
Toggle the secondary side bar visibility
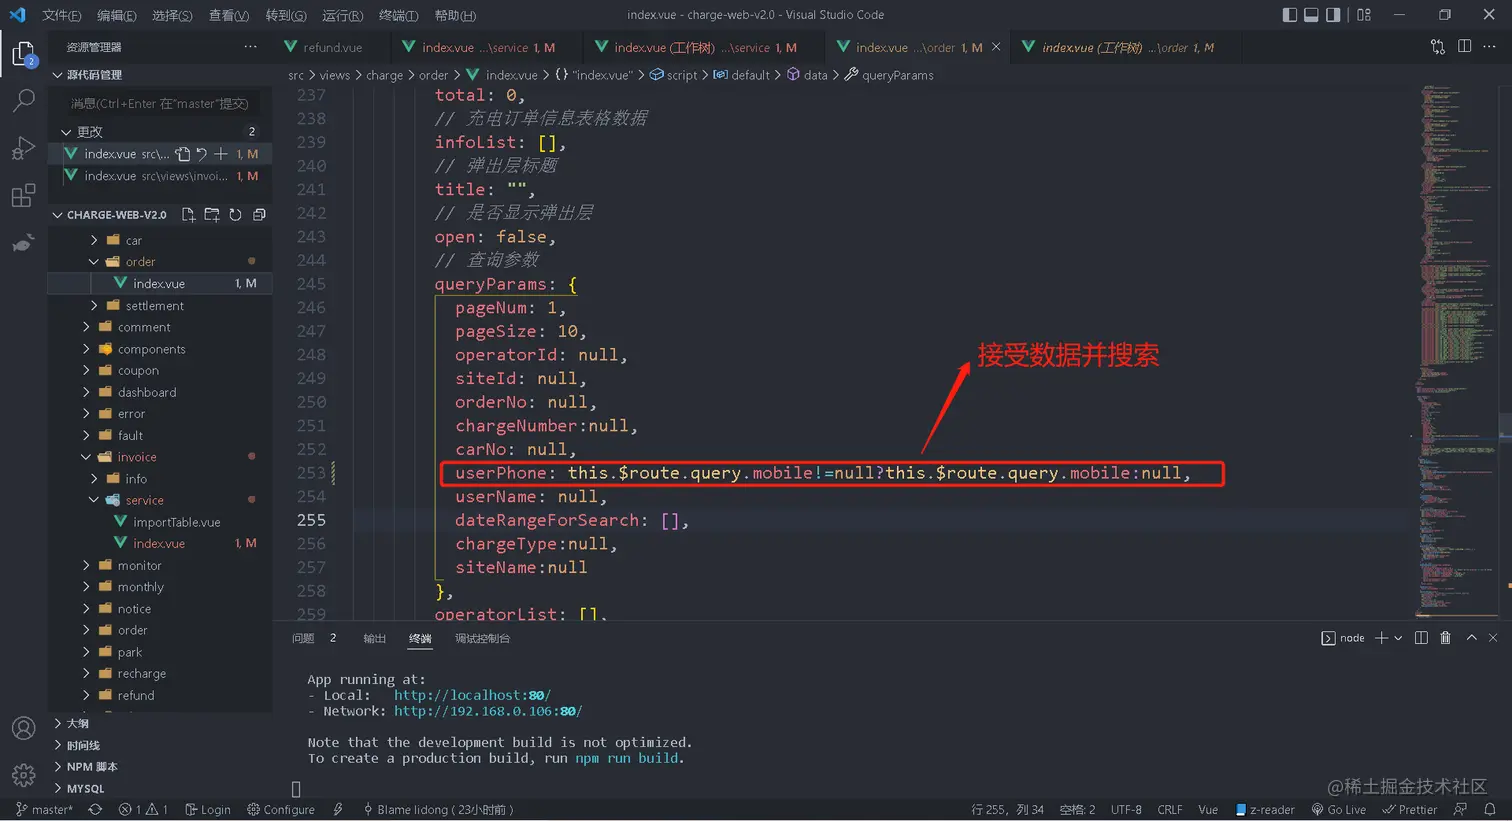(x=1333, y=15)
